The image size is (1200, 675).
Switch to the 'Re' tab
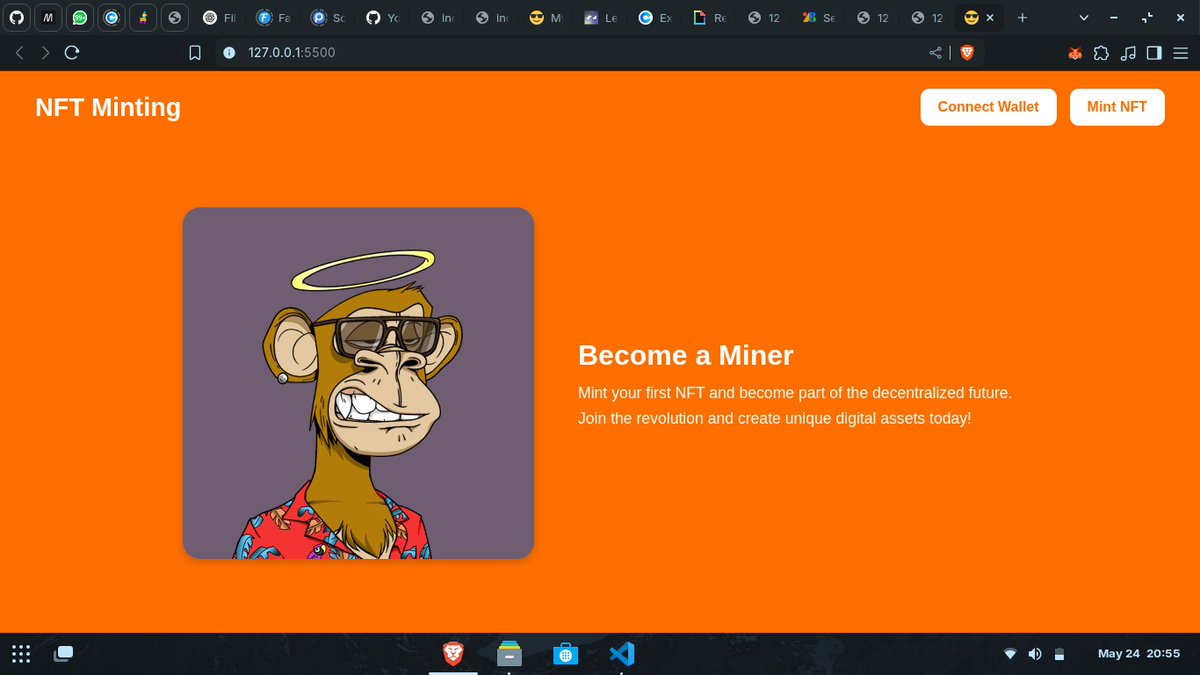[x=710, y=17]
